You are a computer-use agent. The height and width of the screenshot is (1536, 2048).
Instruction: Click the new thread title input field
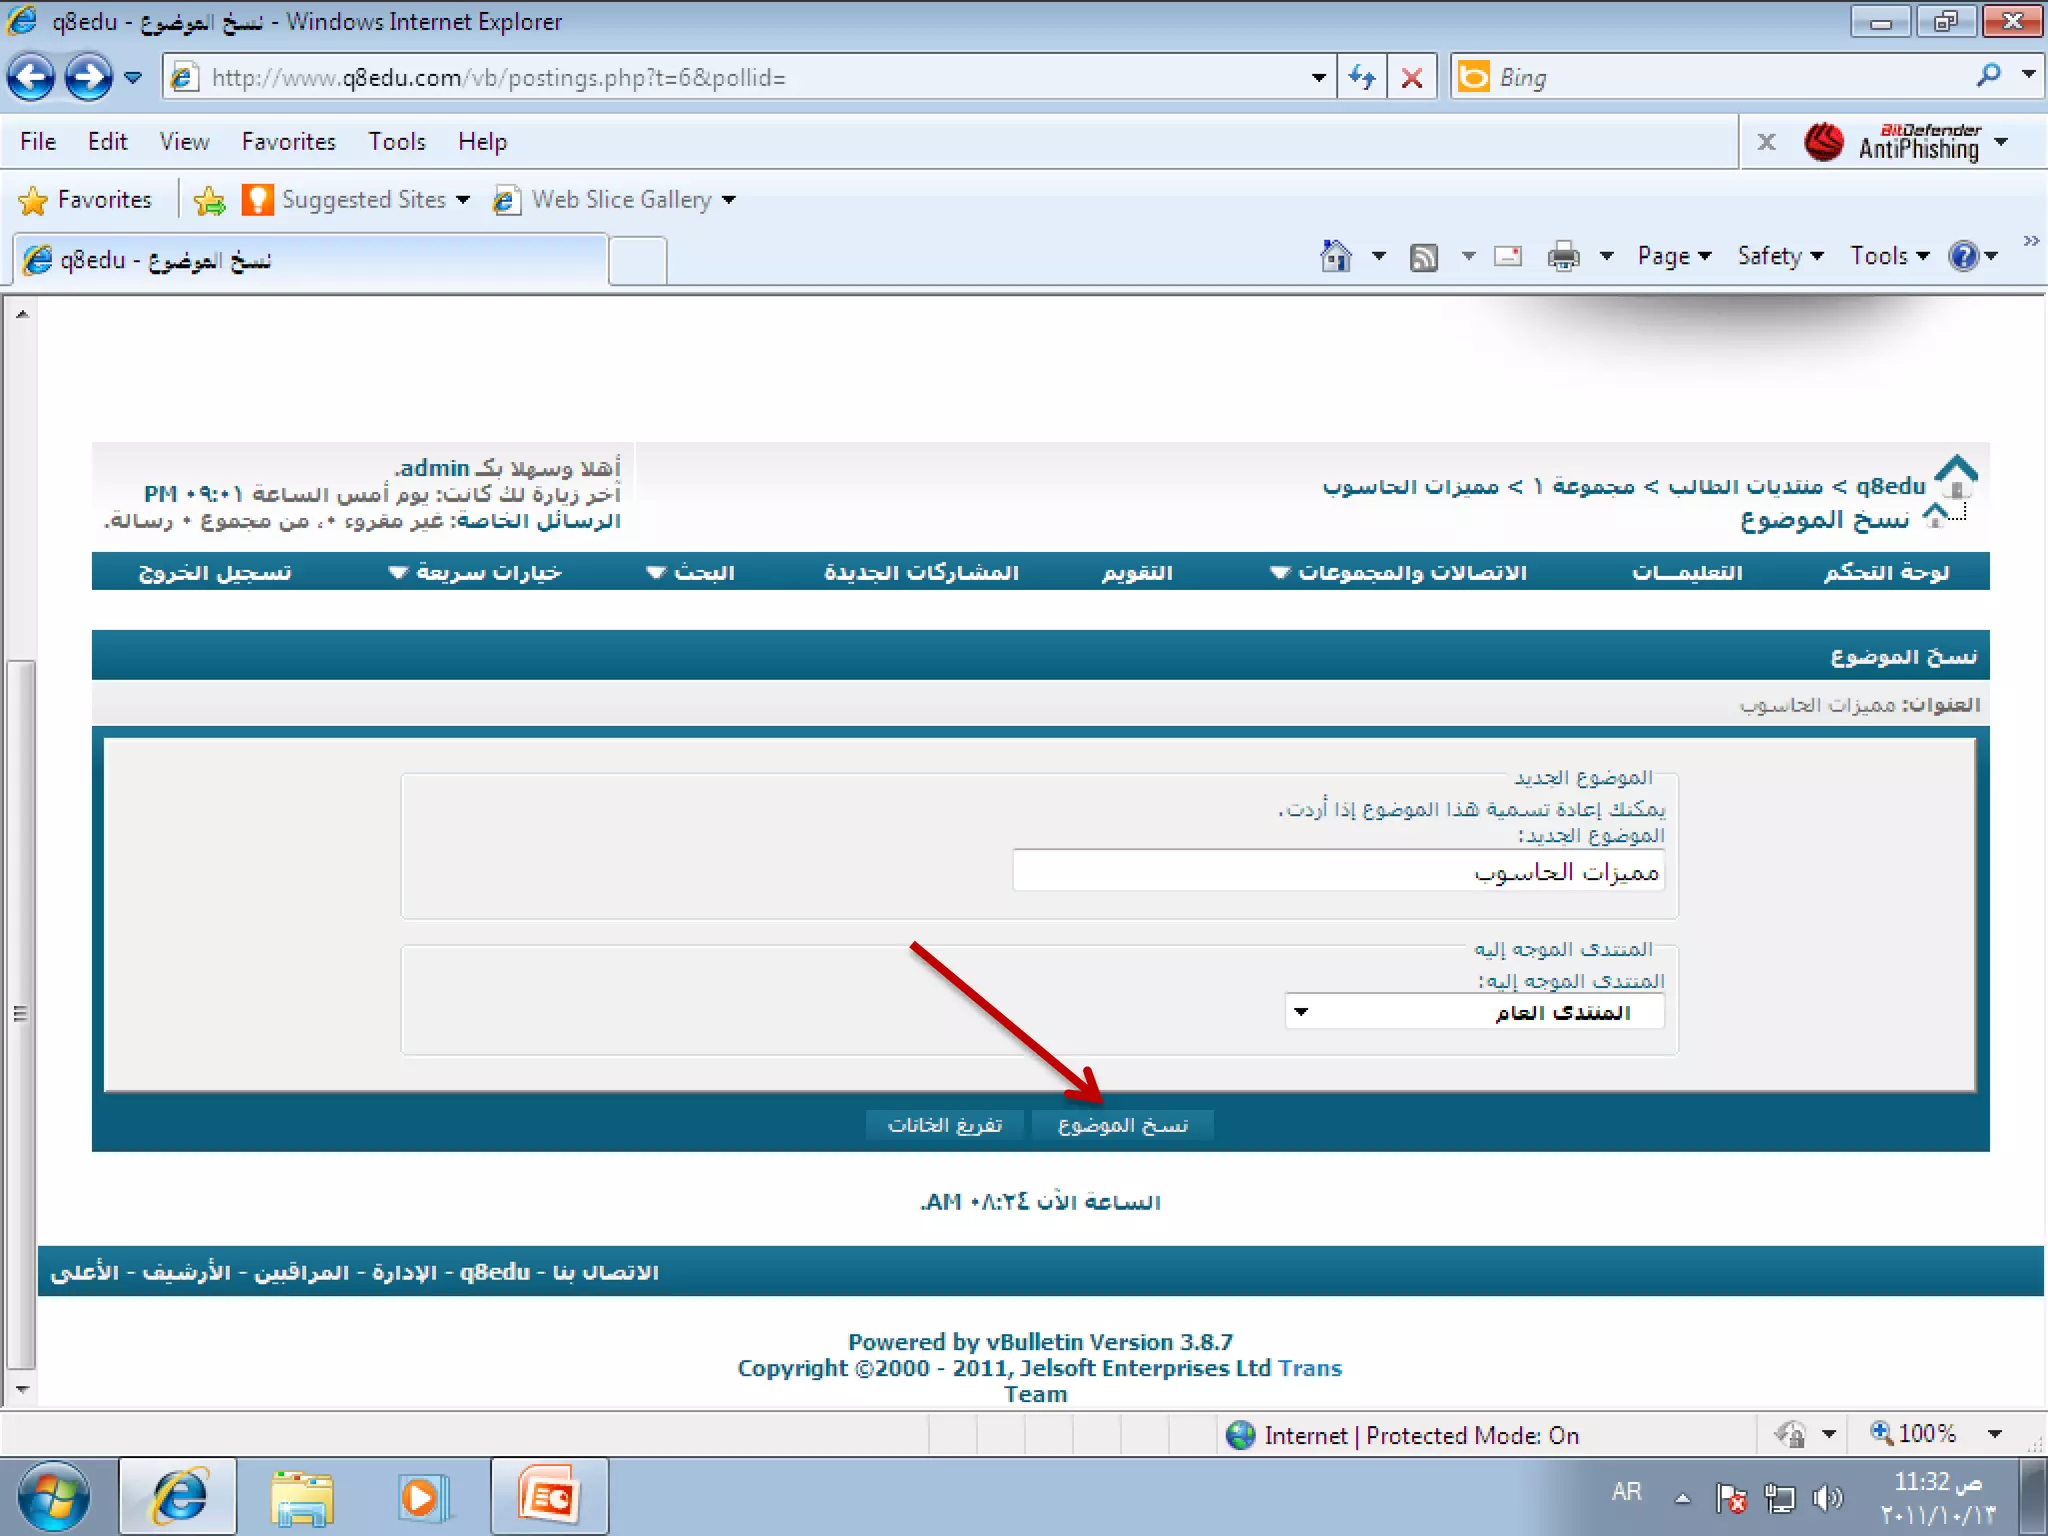click(x=1338, y=871)
